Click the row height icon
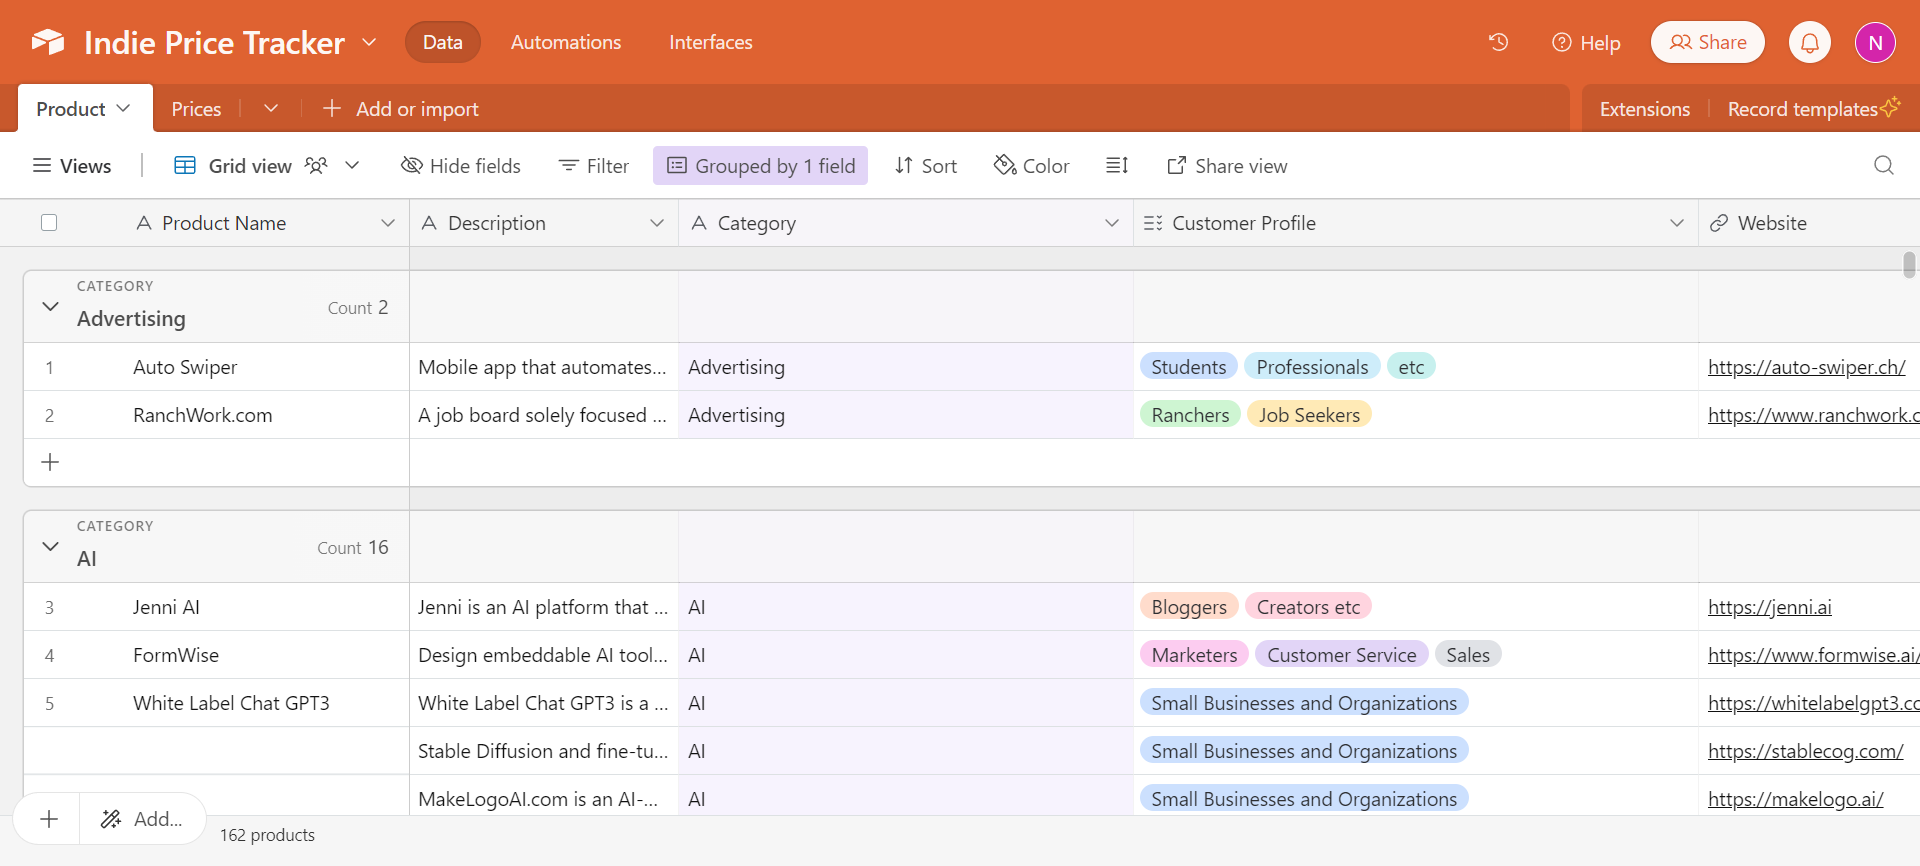1920x866 pixels. pyautogui.click(x=1117, y=165)
